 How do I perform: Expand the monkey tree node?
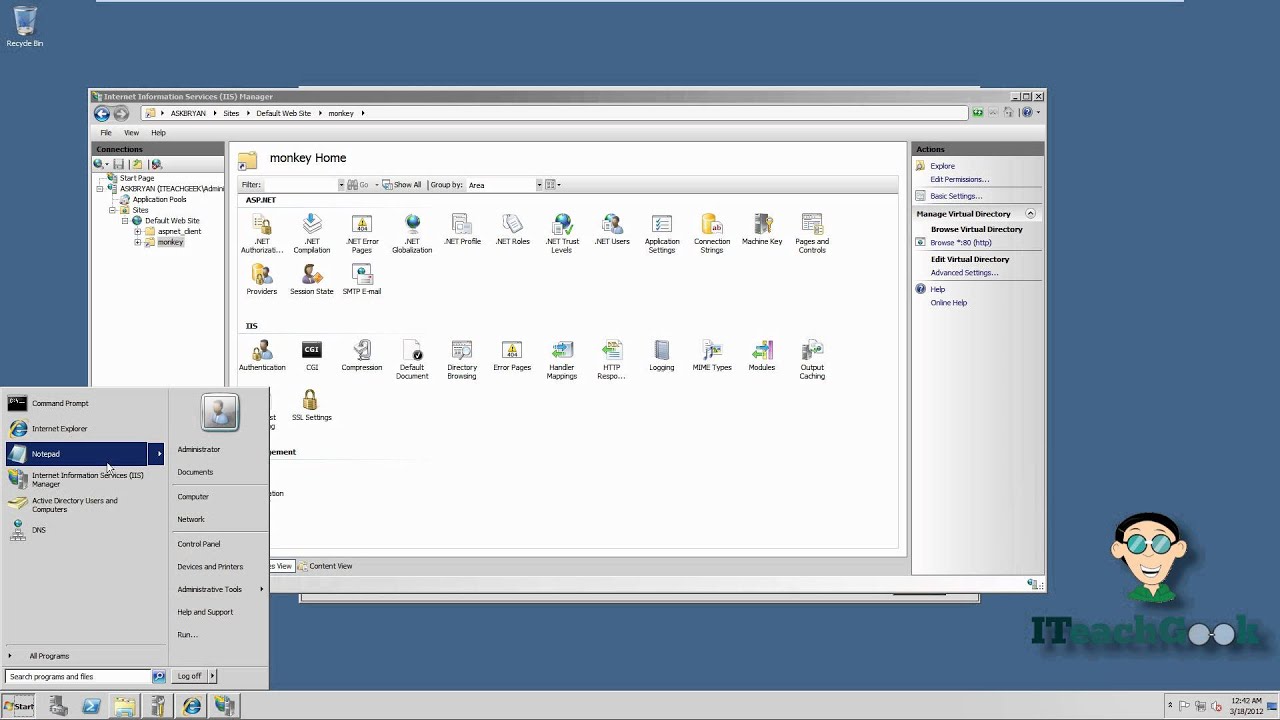pos(138,242)
